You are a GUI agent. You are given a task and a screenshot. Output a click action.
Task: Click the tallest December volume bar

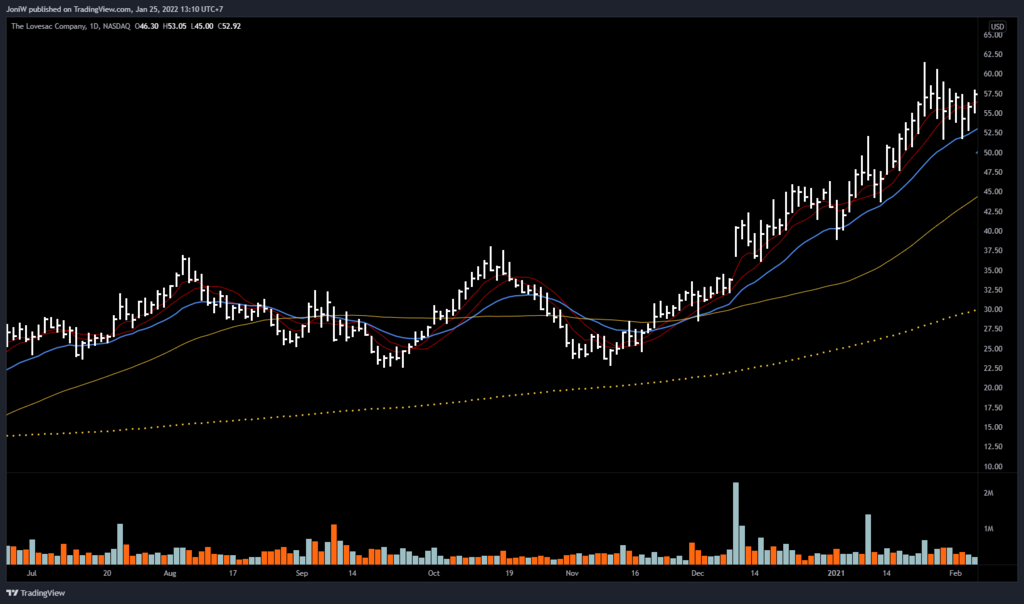736,522
